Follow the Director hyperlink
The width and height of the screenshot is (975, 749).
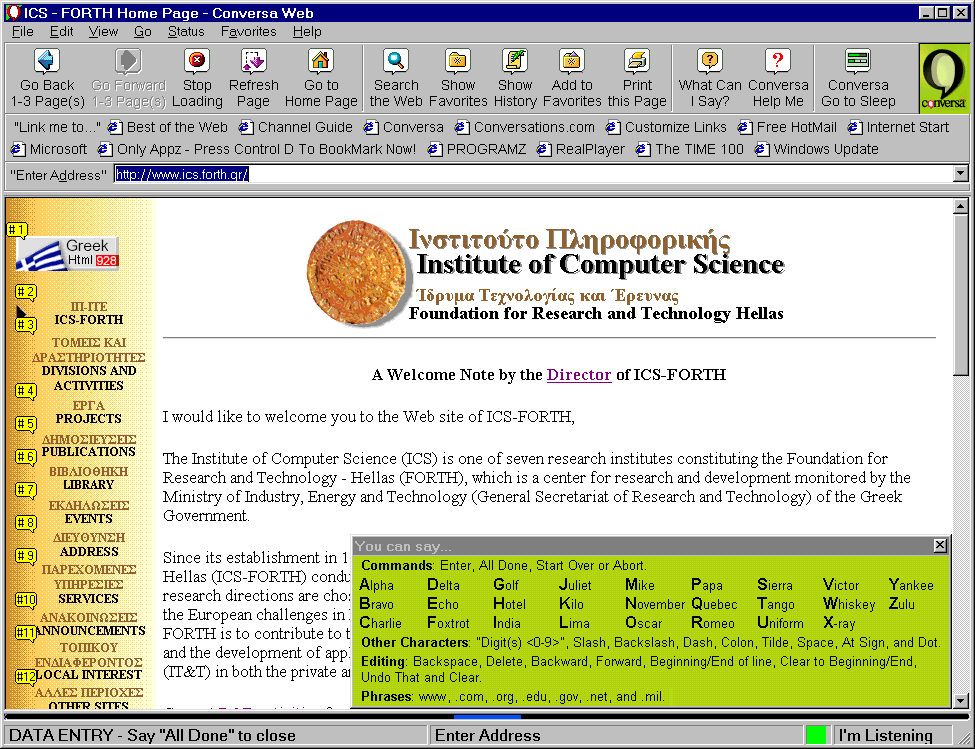579,375
